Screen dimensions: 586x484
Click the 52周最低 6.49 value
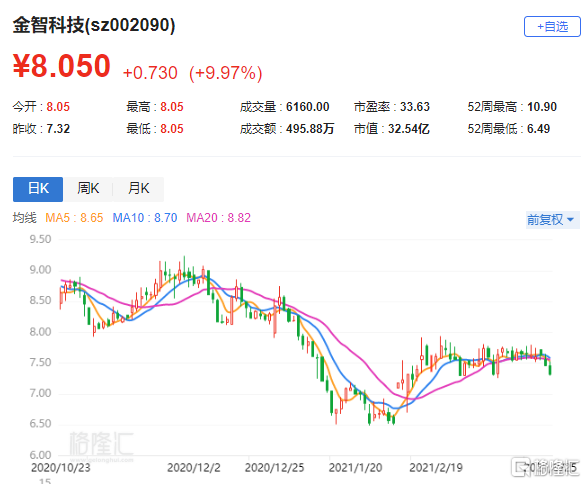[539, 129]
